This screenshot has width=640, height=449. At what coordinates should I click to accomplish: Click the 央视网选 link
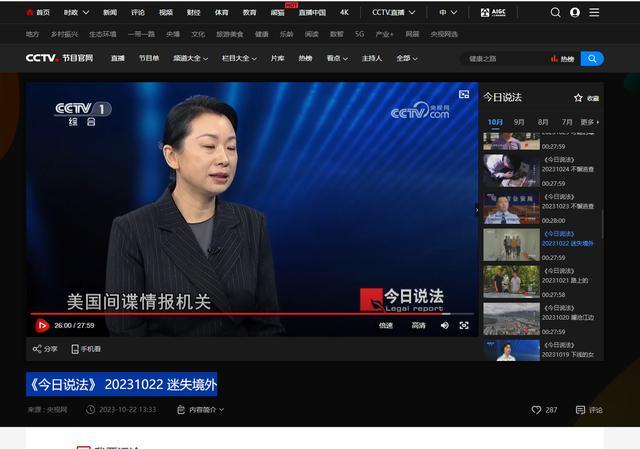(444, 34)
